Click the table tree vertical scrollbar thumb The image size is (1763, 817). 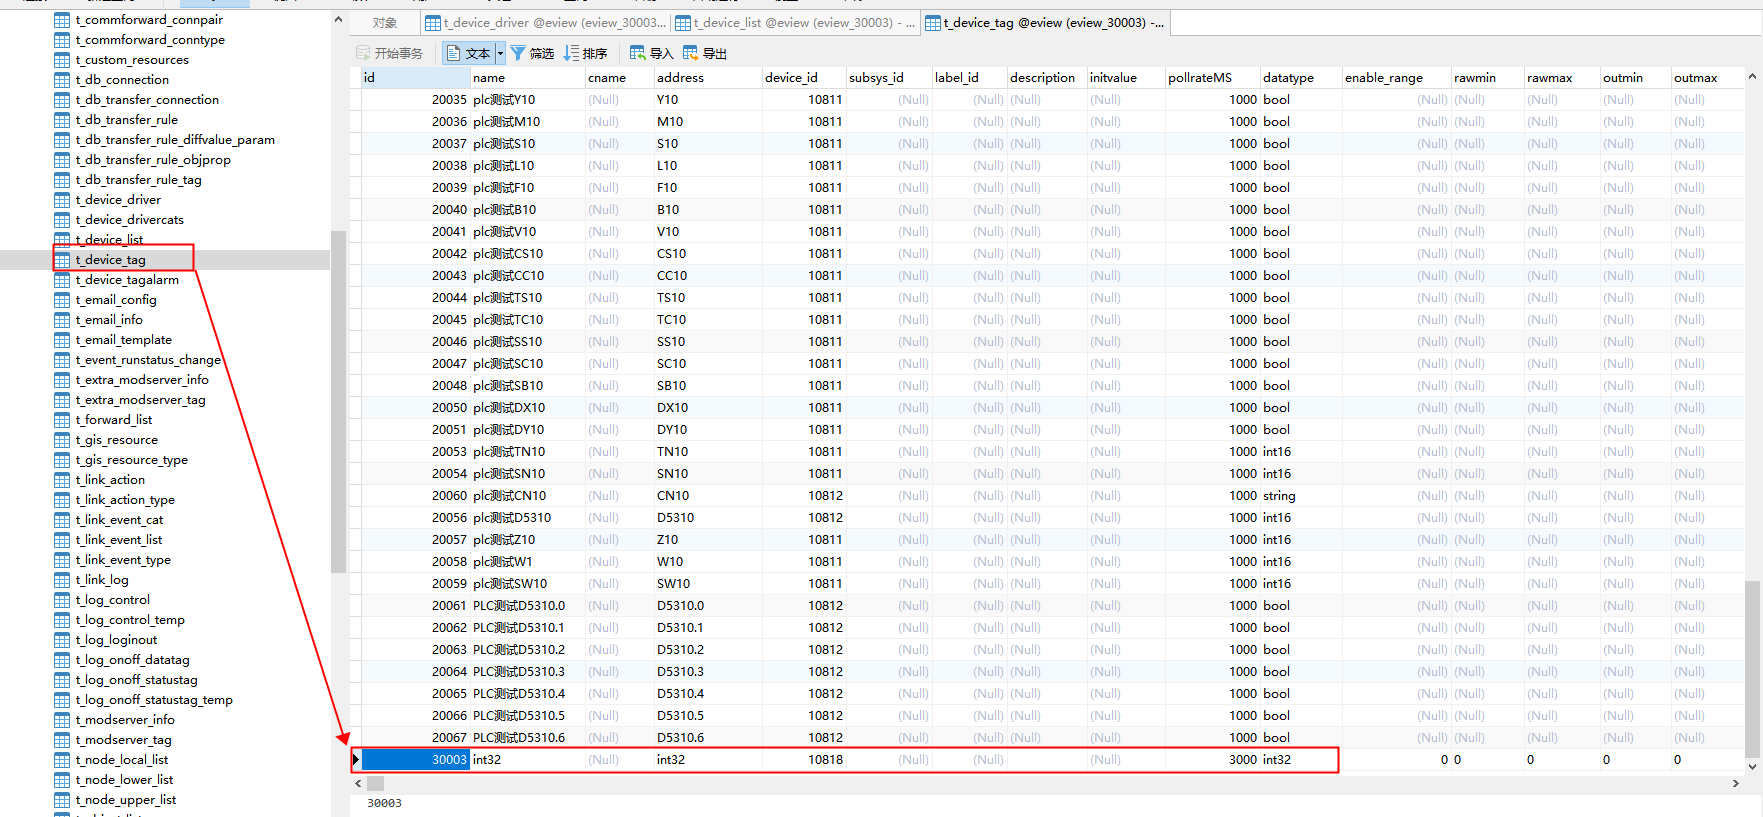click(x=338, y=400)
